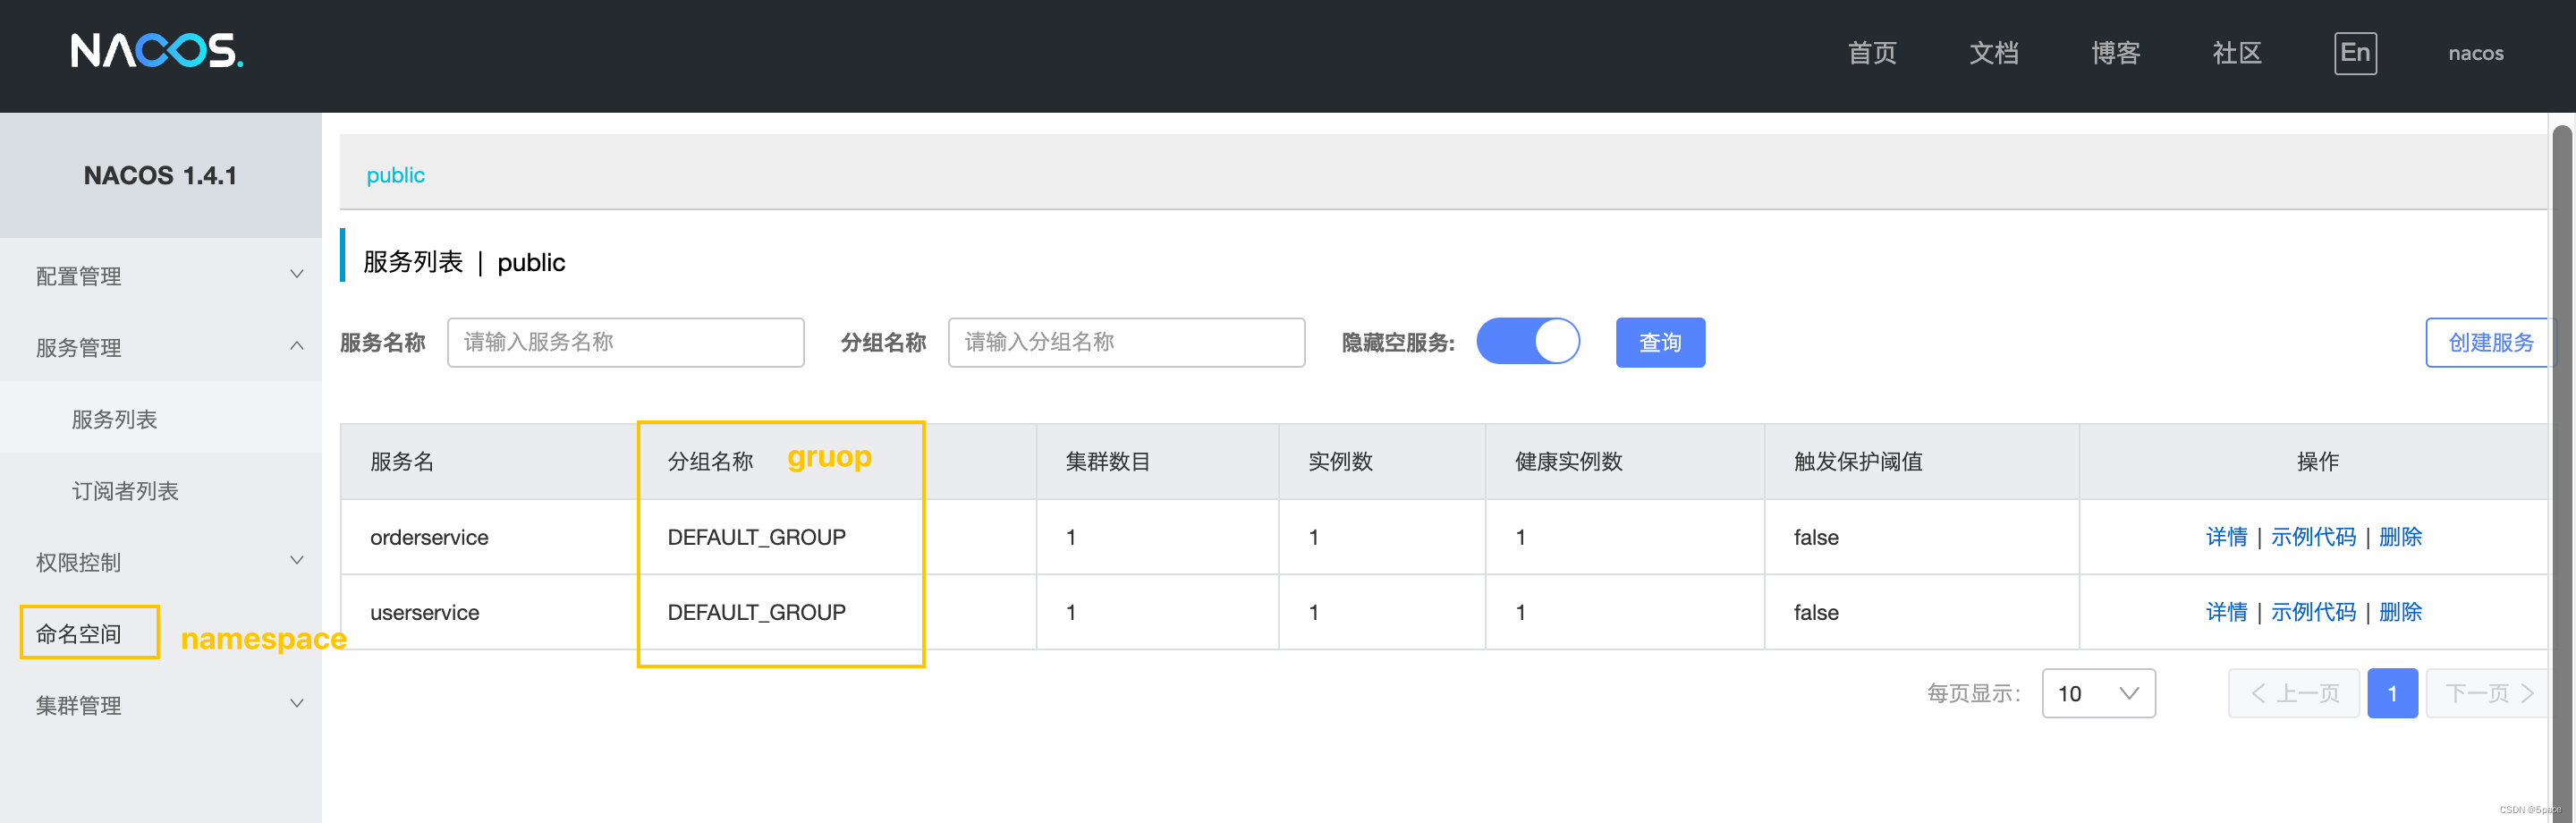2576x823 pixels.
Task: Collapse the 服务管理 menu chevron
Action: tap(297, 346)
